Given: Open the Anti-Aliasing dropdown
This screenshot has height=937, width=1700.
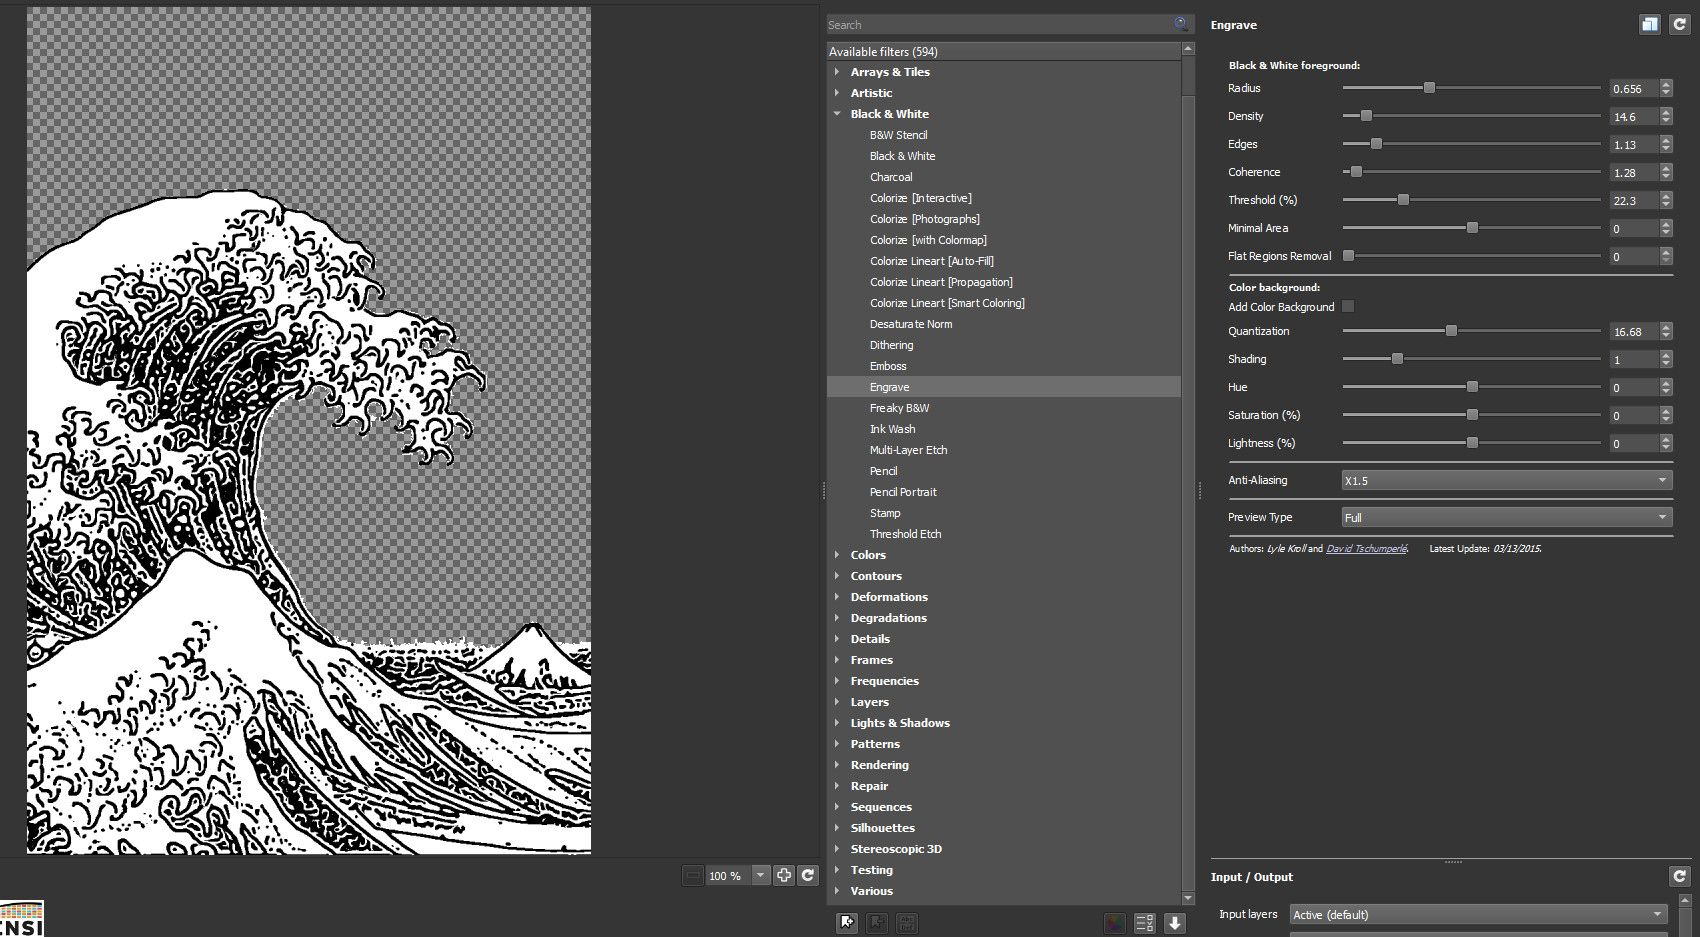Looking at the screenshot, I should coord(1506,481).
